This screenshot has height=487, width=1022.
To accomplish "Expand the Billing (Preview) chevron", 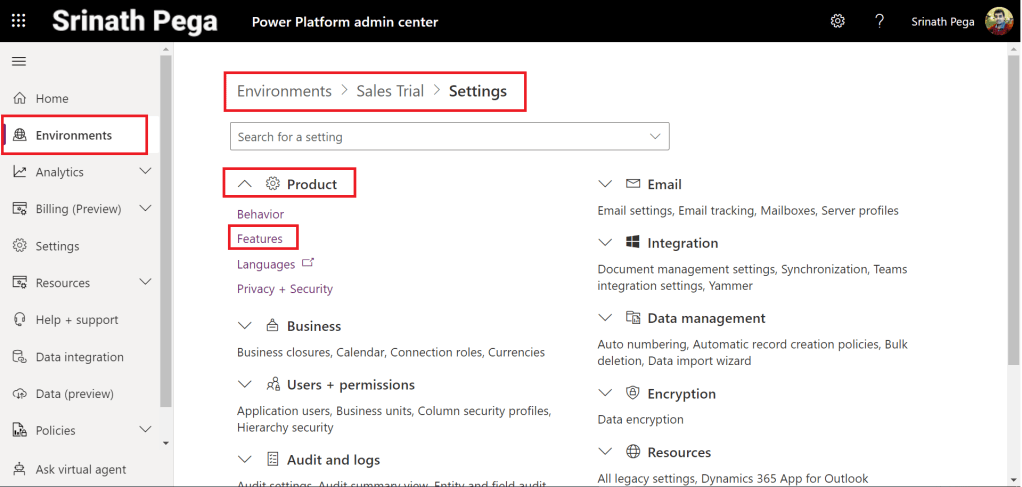I will click(x=145, y=209).
